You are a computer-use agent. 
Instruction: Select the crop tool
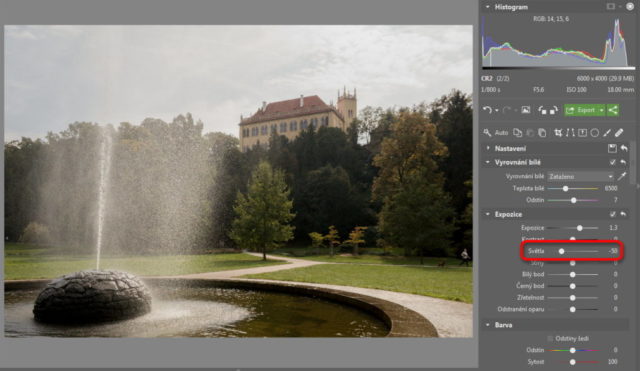click(x=558, y=133)
